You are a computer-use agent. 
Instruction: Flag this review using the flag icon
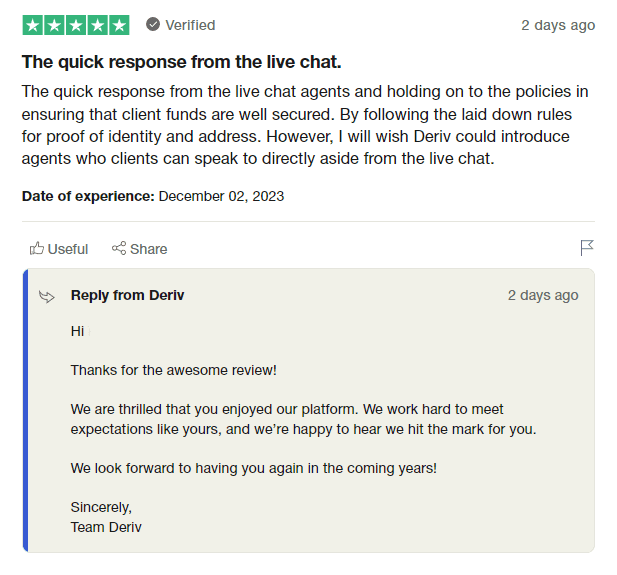[587, 248]
